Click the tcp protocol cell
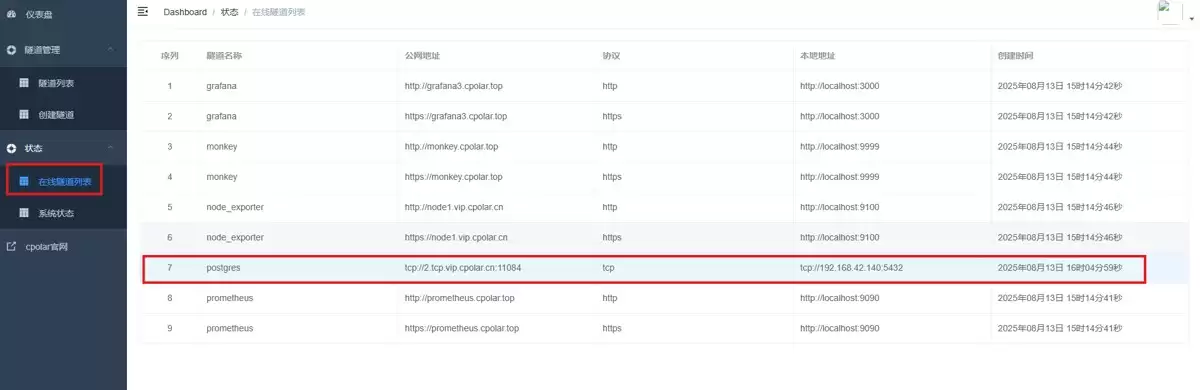1200x390 pixels. (x=608, y=268)
